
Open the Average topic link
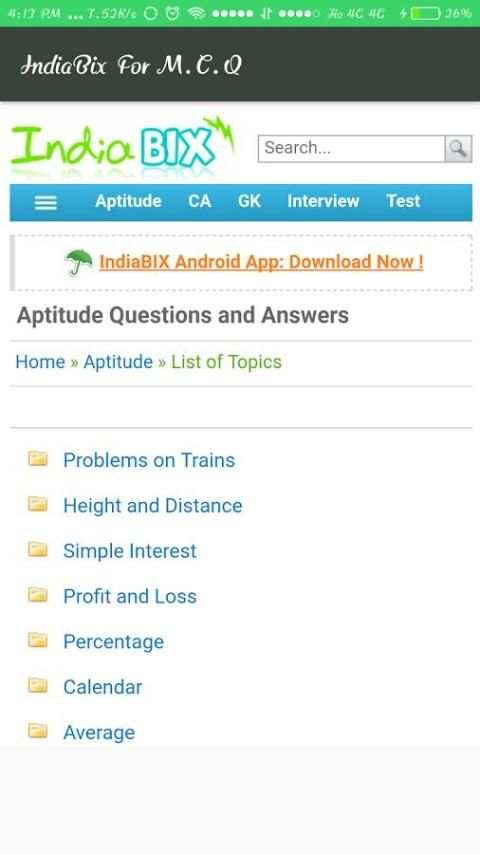pos(99,733)
